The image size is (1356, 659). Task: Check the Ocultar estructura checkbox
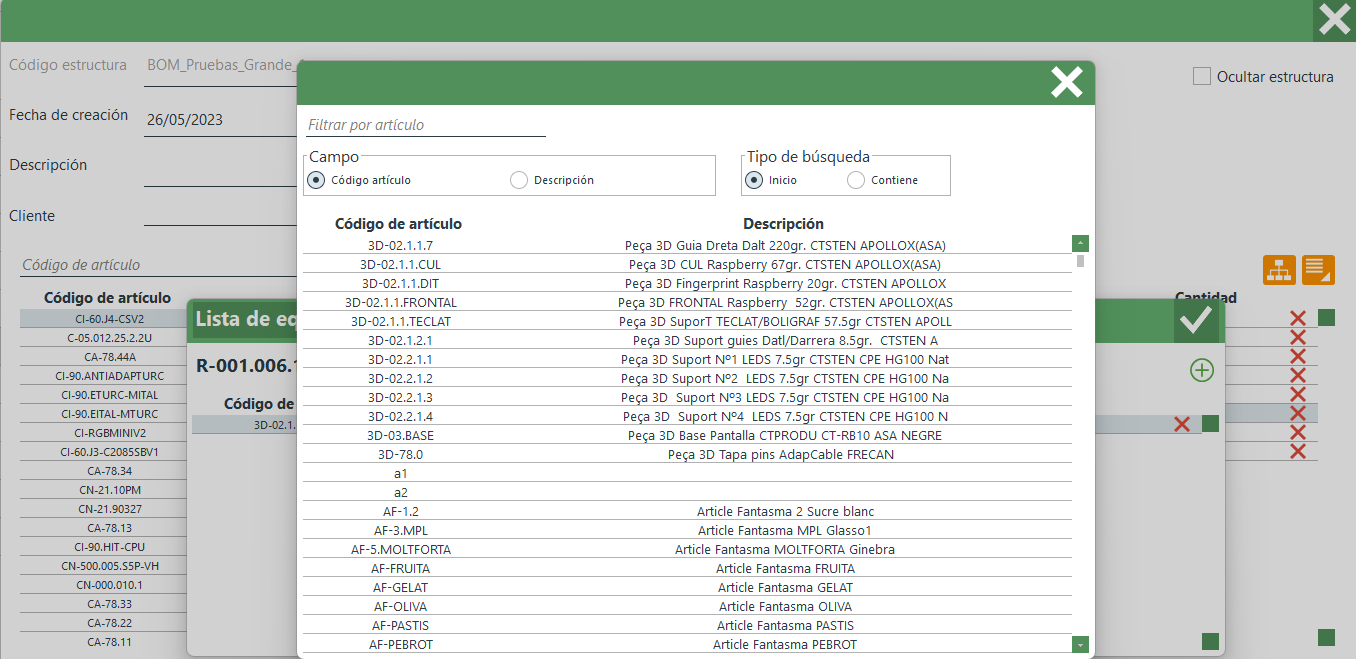[1202, 76]
